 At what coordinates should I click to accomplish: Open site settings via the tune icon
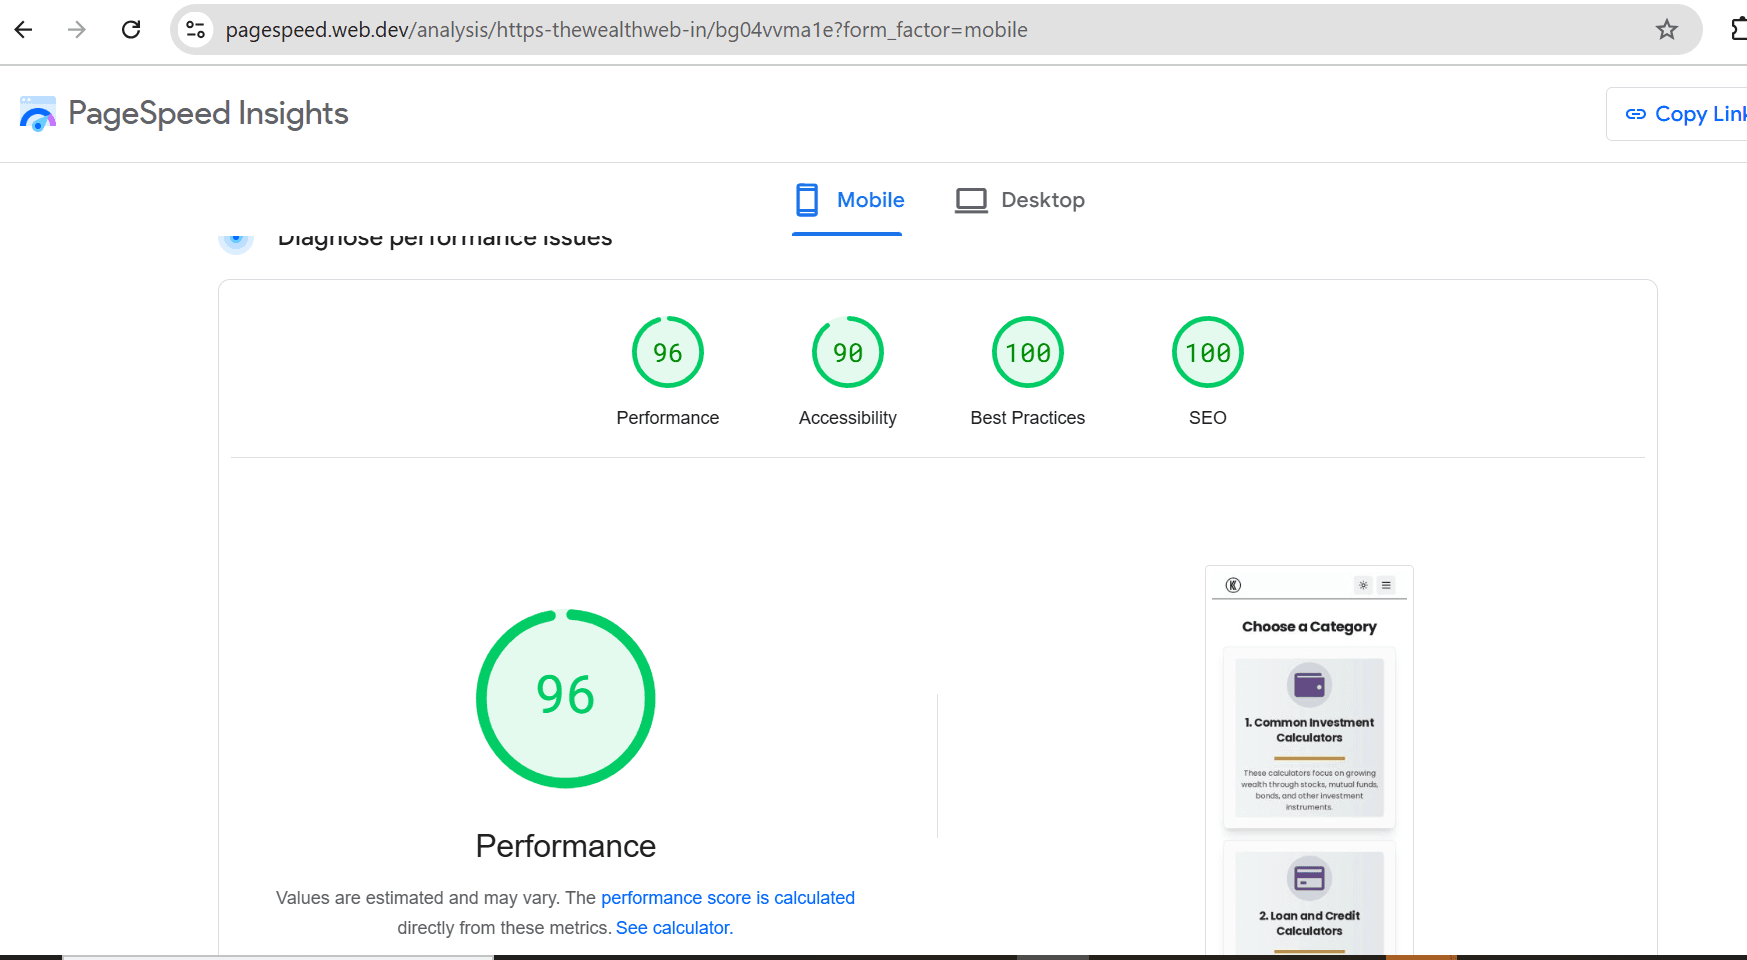(x=195, y=29)
